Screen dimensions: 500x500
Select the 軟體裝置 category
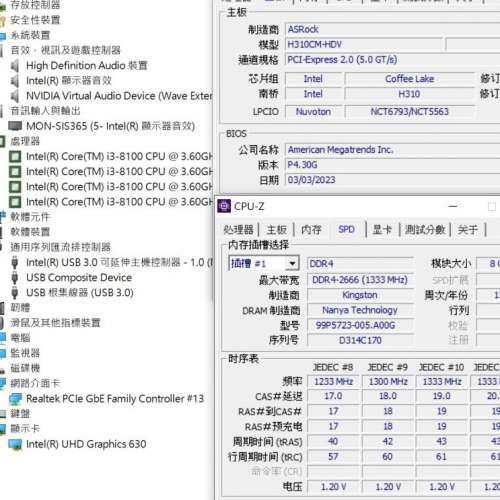point(30,232)
